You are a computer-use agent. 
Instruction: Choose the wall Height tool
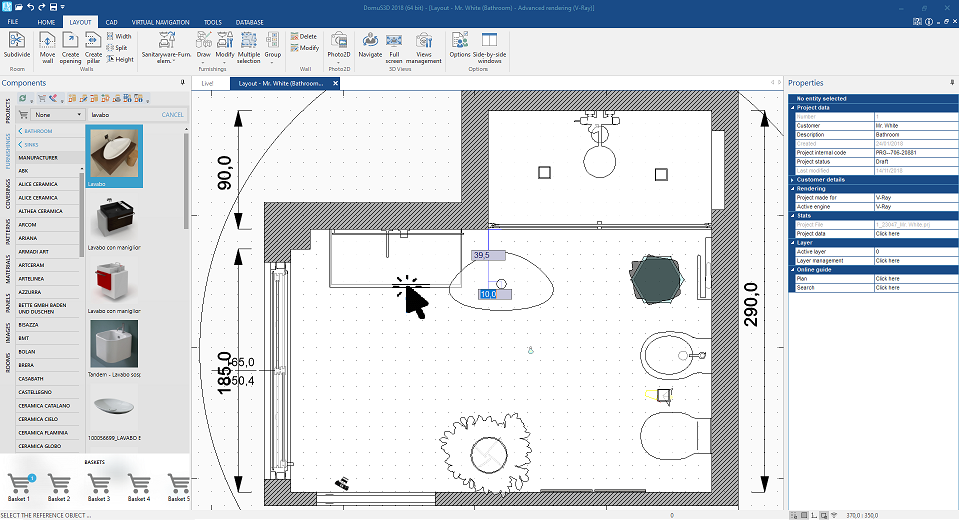tap(120, 59)
